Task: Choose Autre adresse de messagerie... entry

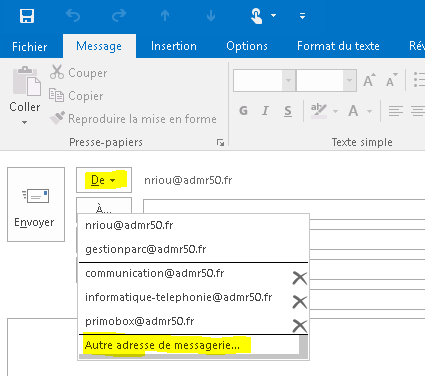Action: coord(162,345)
